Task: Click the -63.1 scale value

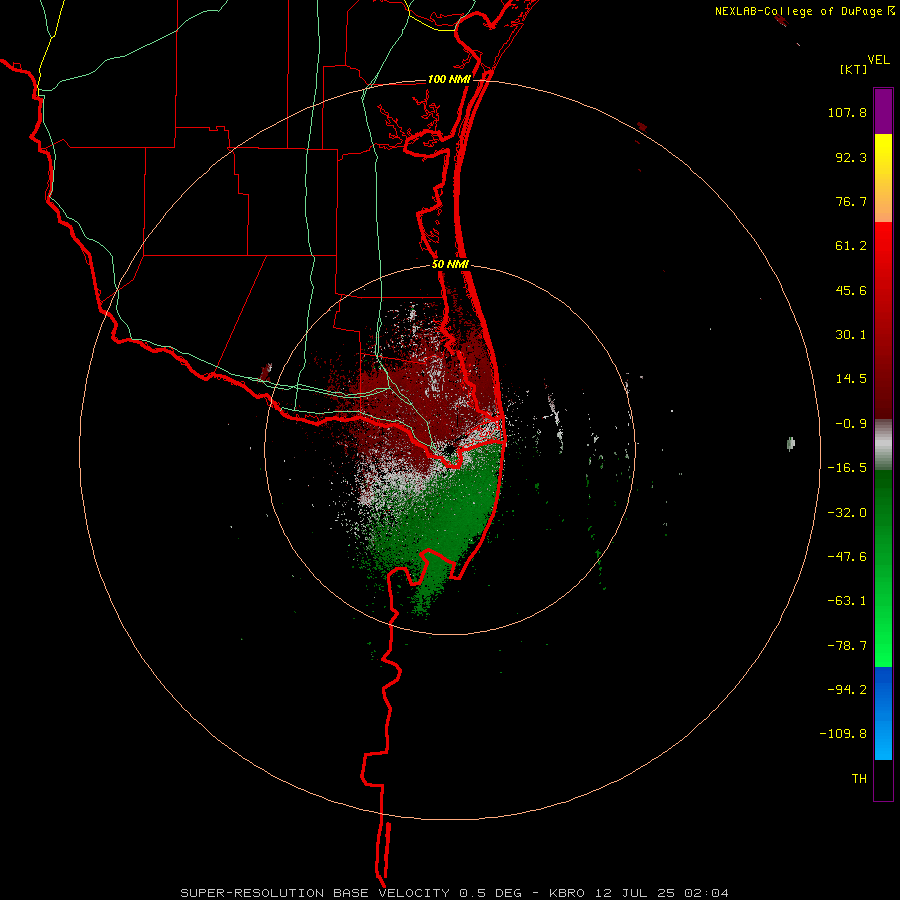Action: [847, 601]
